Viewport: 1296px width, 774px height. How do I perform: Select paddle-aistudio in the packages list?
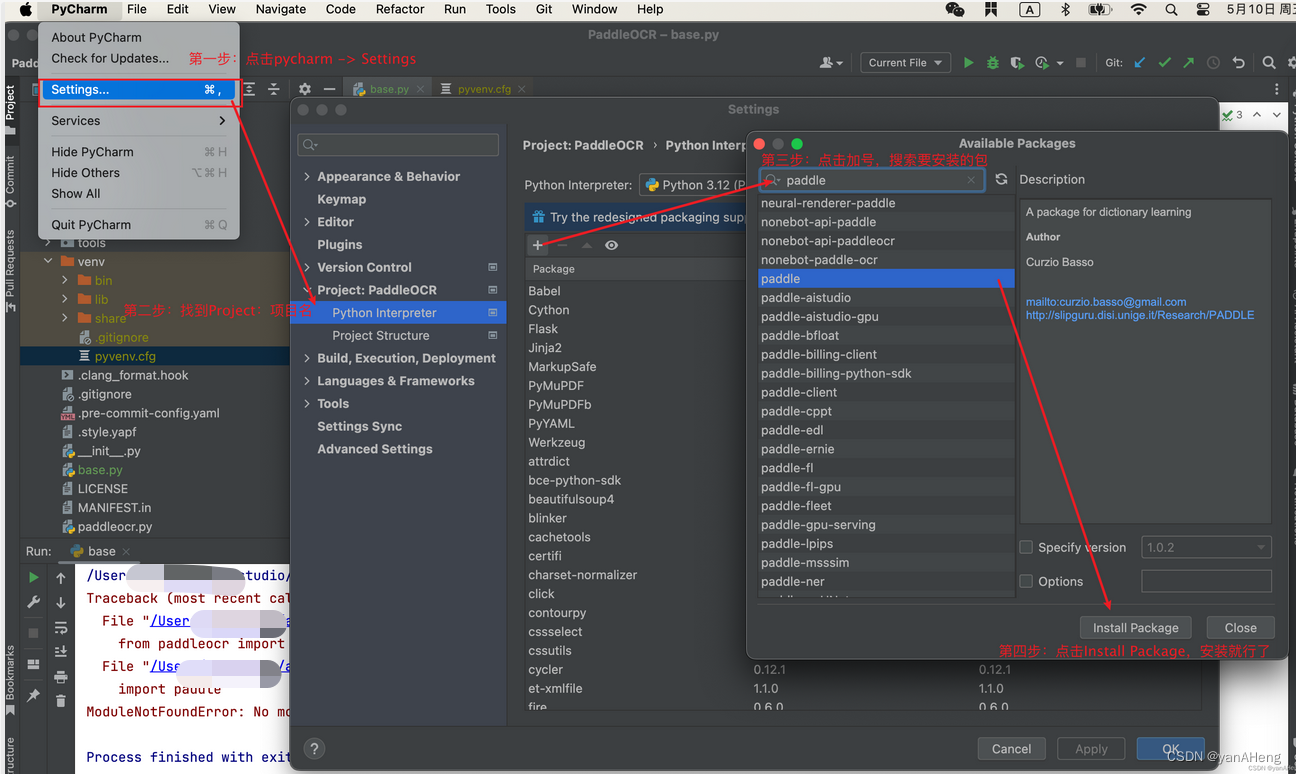click(886, 298)
